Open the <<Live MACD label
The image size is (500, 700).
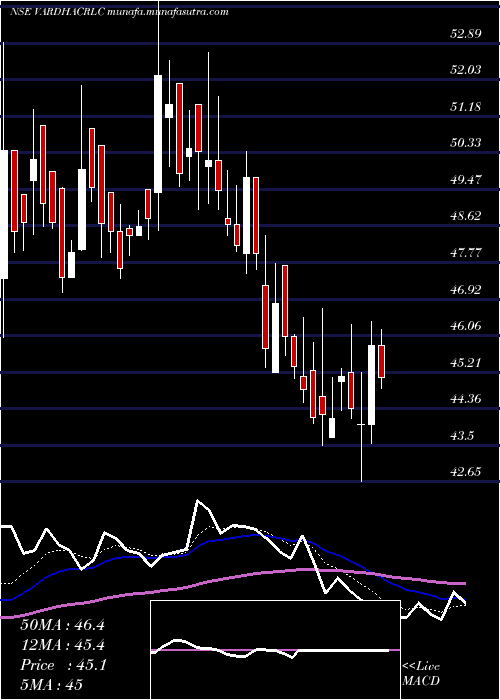421,673
